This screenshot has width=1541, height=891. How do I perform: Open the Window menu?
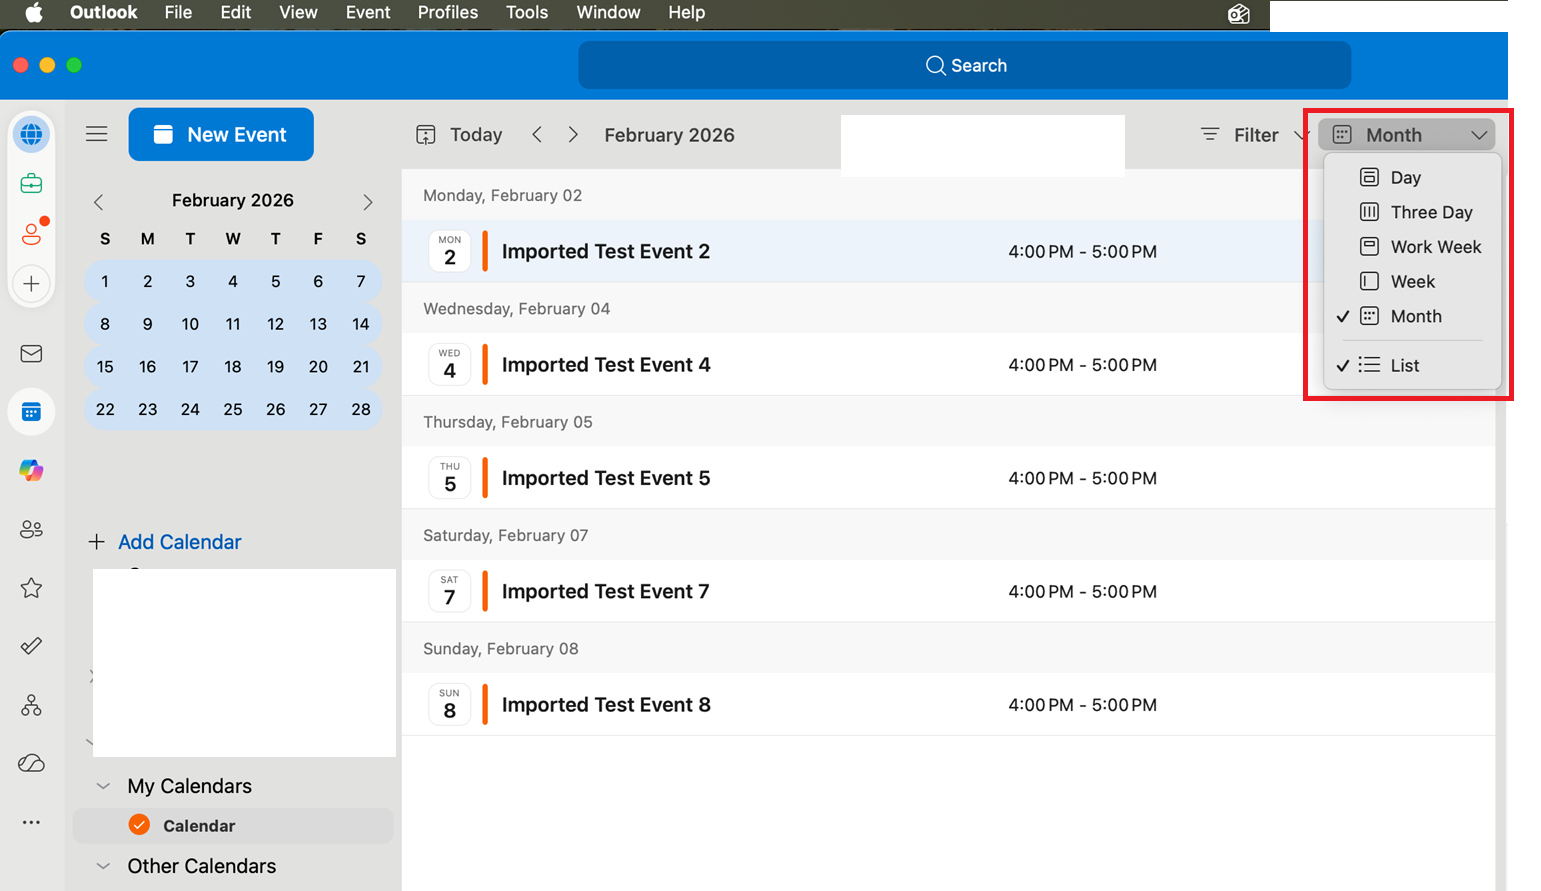click(608, 13)
